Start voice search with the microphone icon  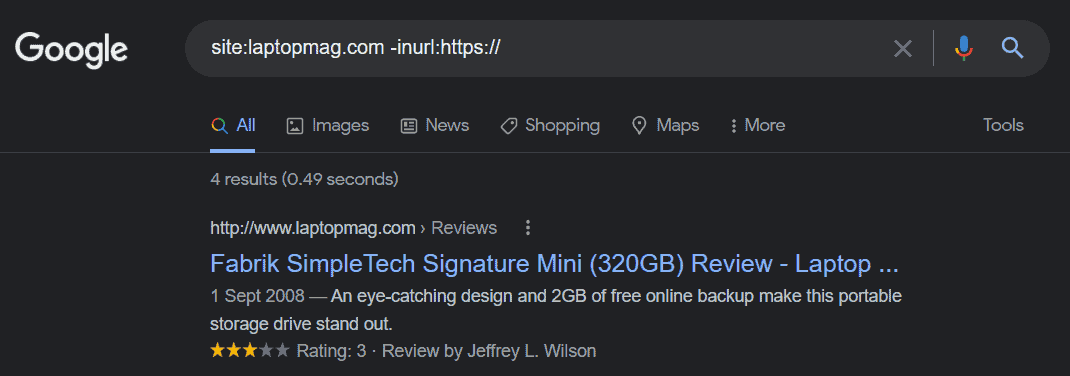click(964, 48)
